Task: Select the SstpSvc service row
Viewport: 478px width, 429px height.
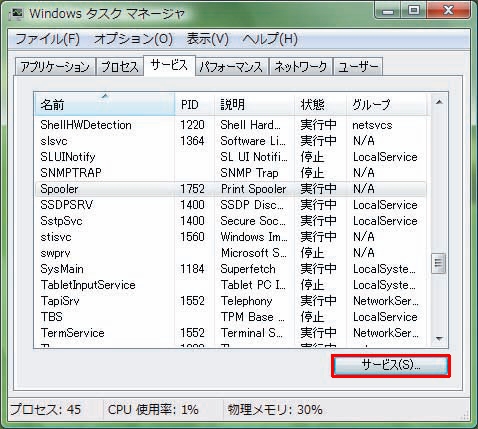Action: (230, 221)
